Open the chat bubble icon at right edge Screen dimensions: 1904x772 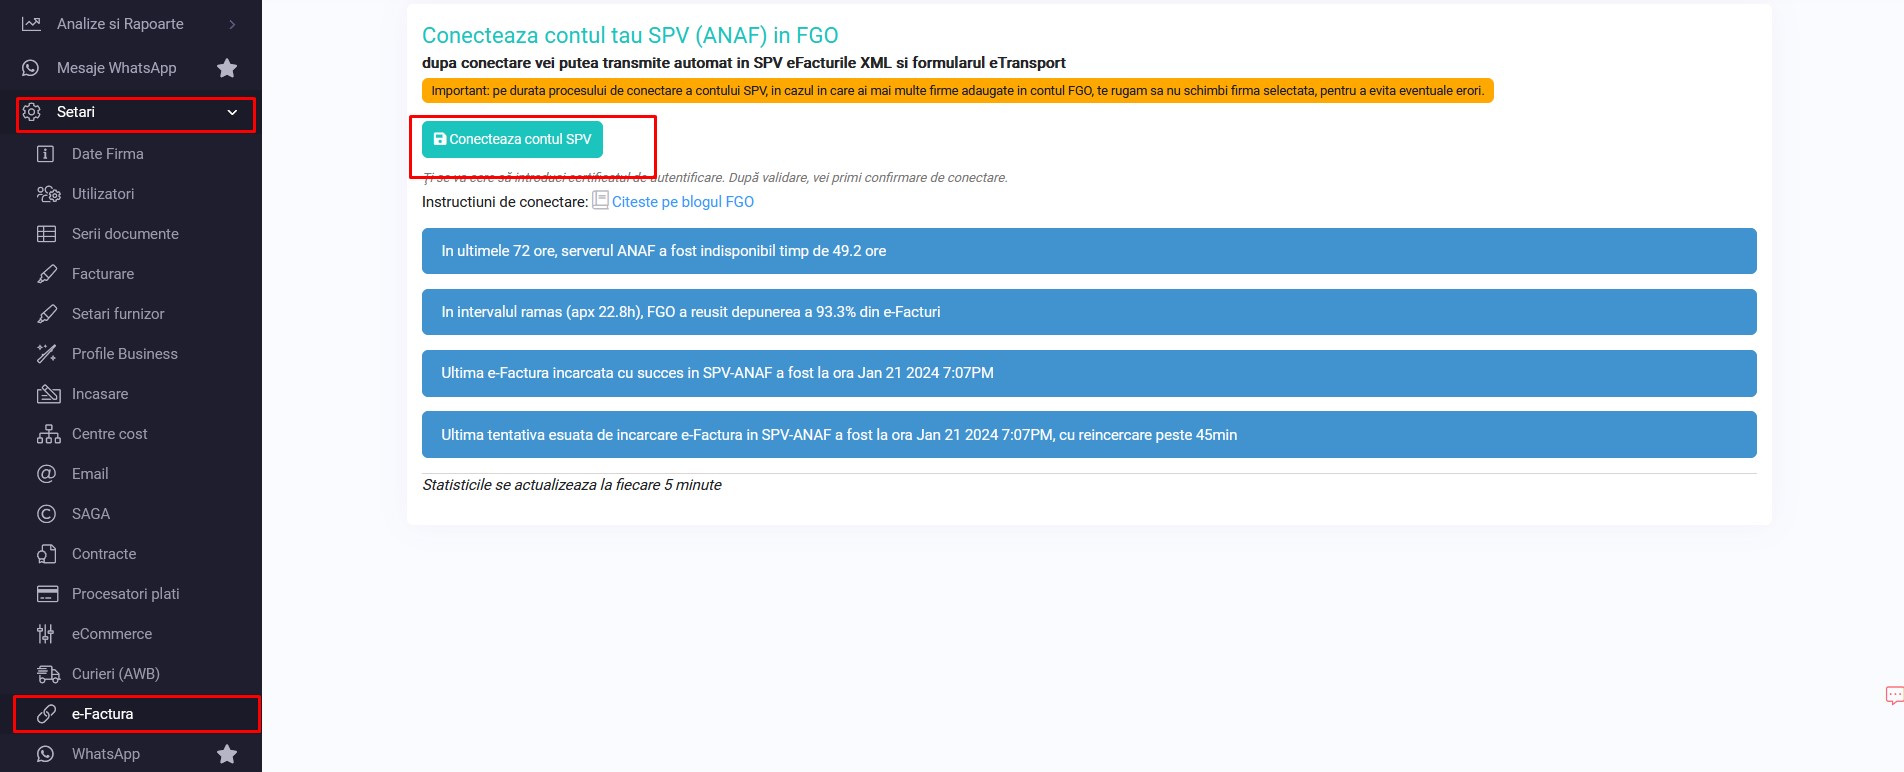1894,695
